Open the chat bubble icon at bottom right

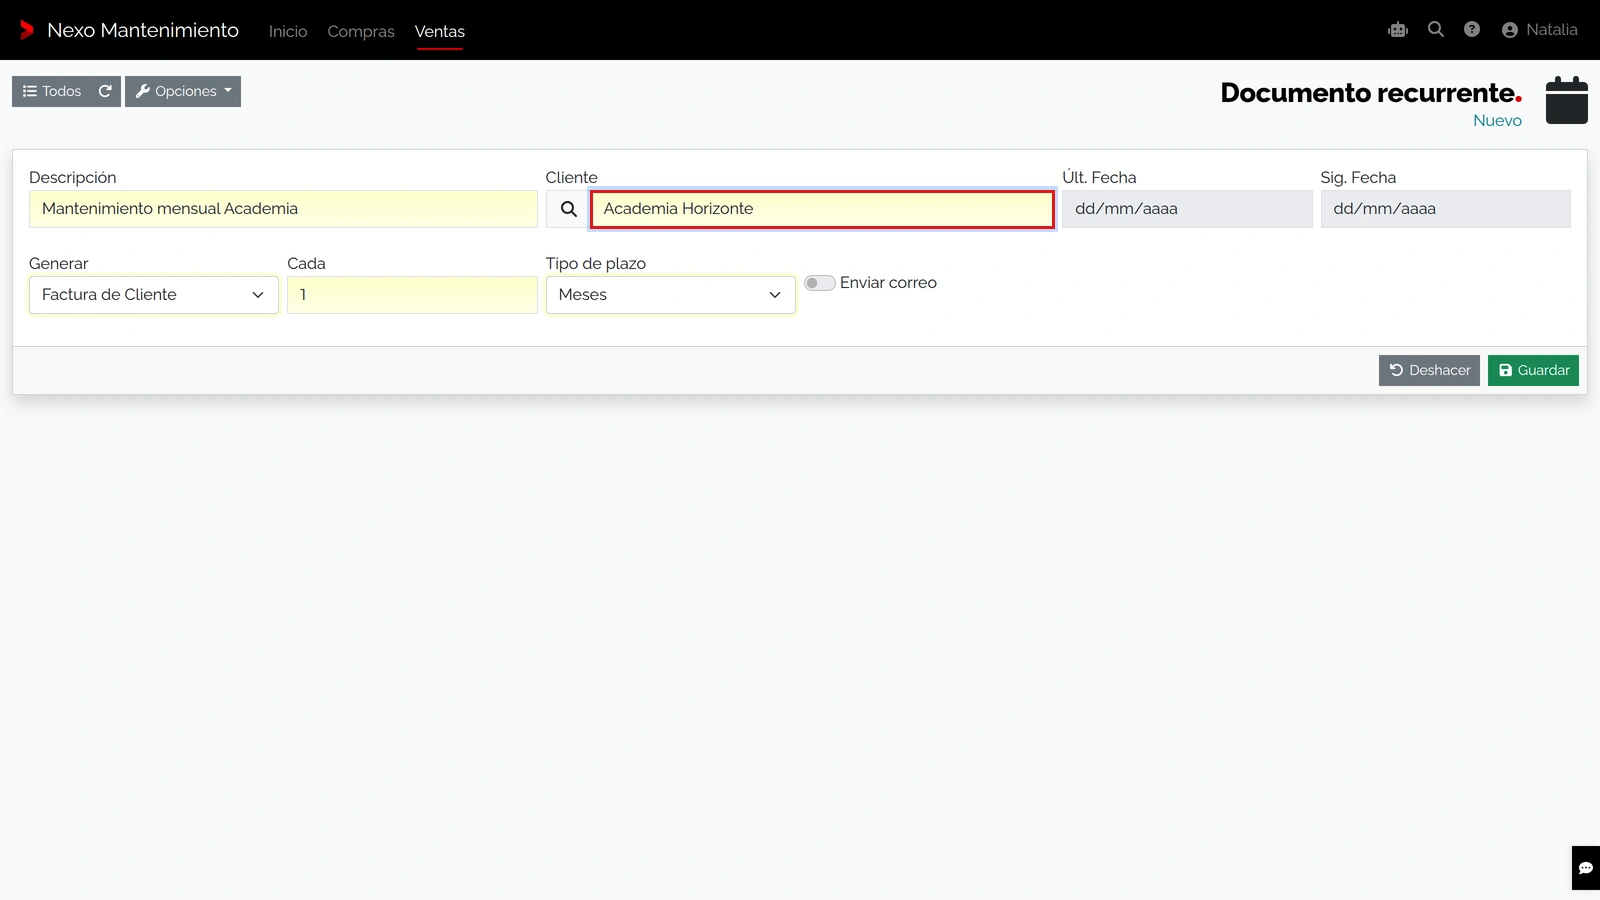click(x=1586, y=868)
